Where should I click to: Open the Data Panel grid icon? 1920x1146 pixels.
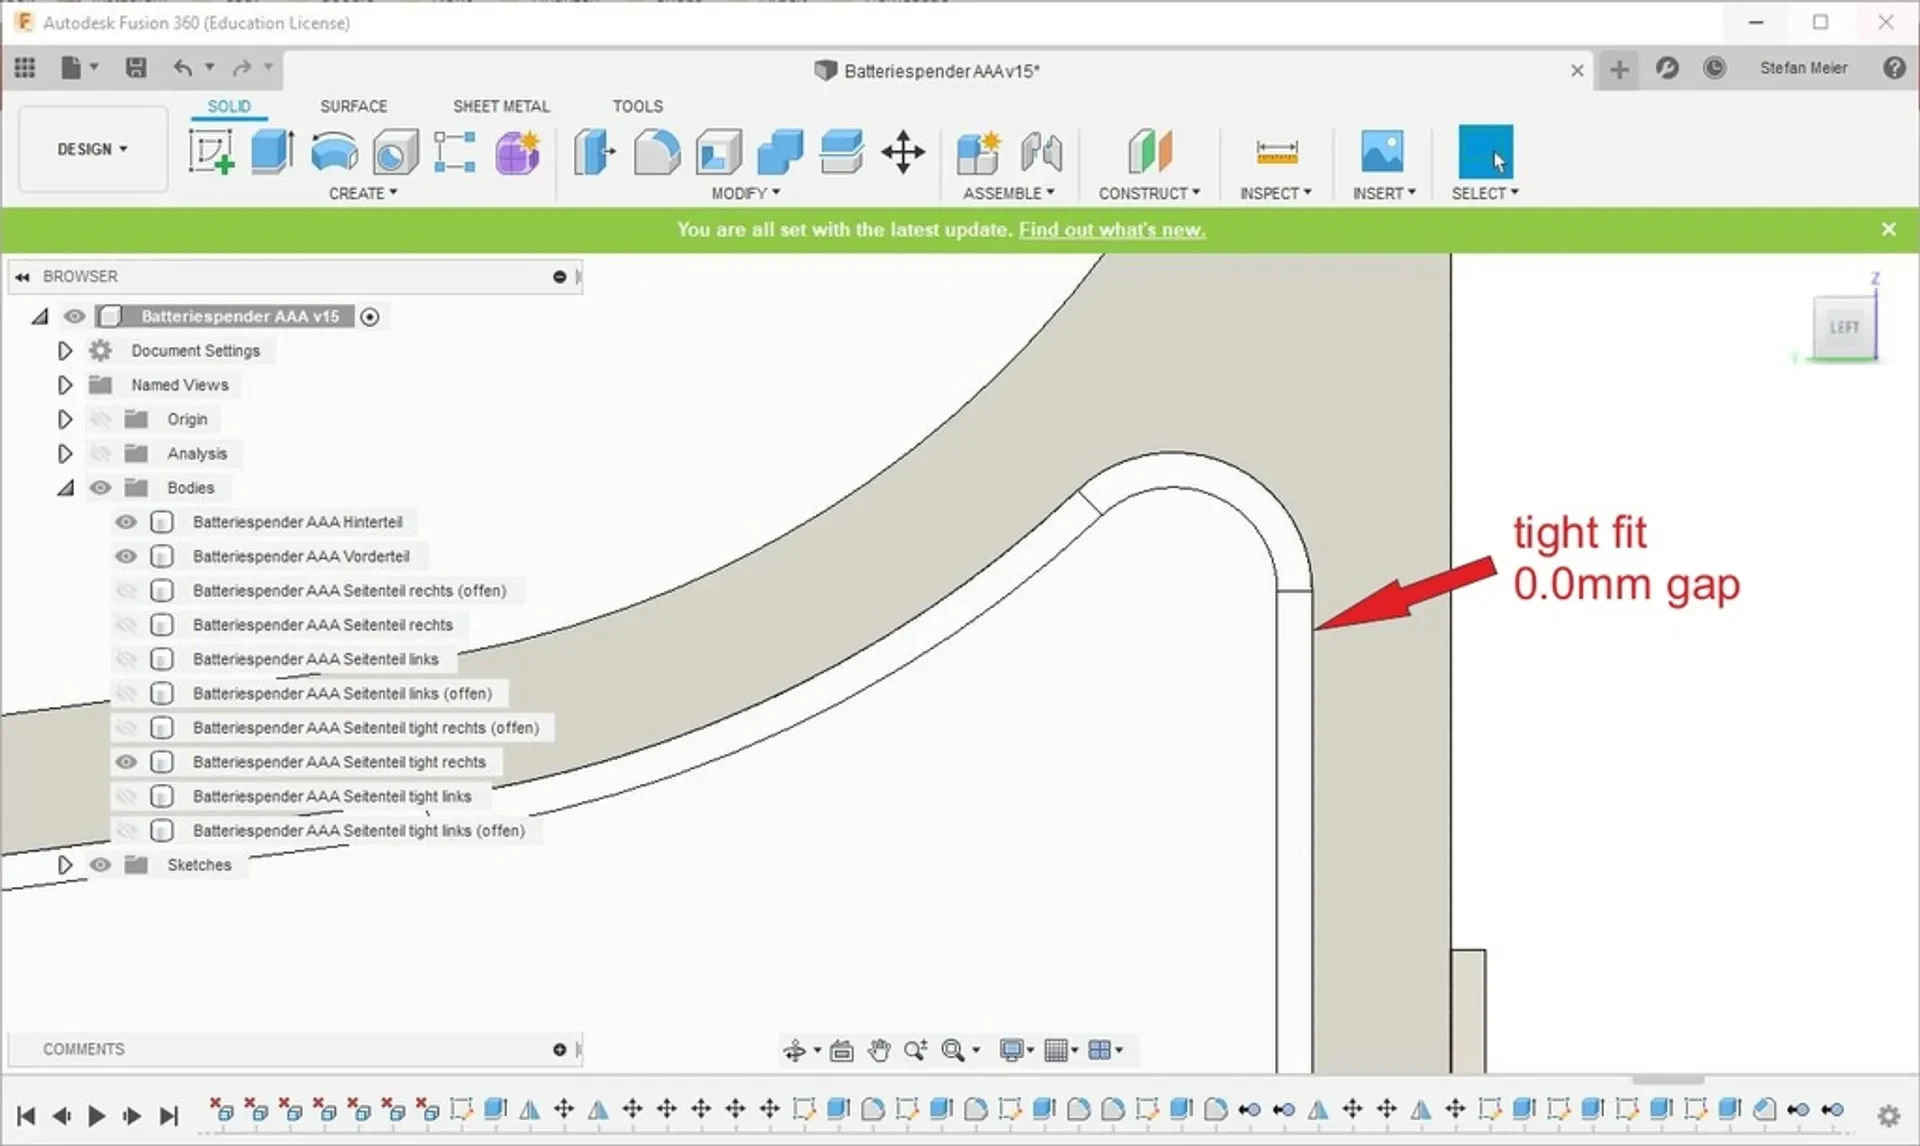[x=25, y=68]
